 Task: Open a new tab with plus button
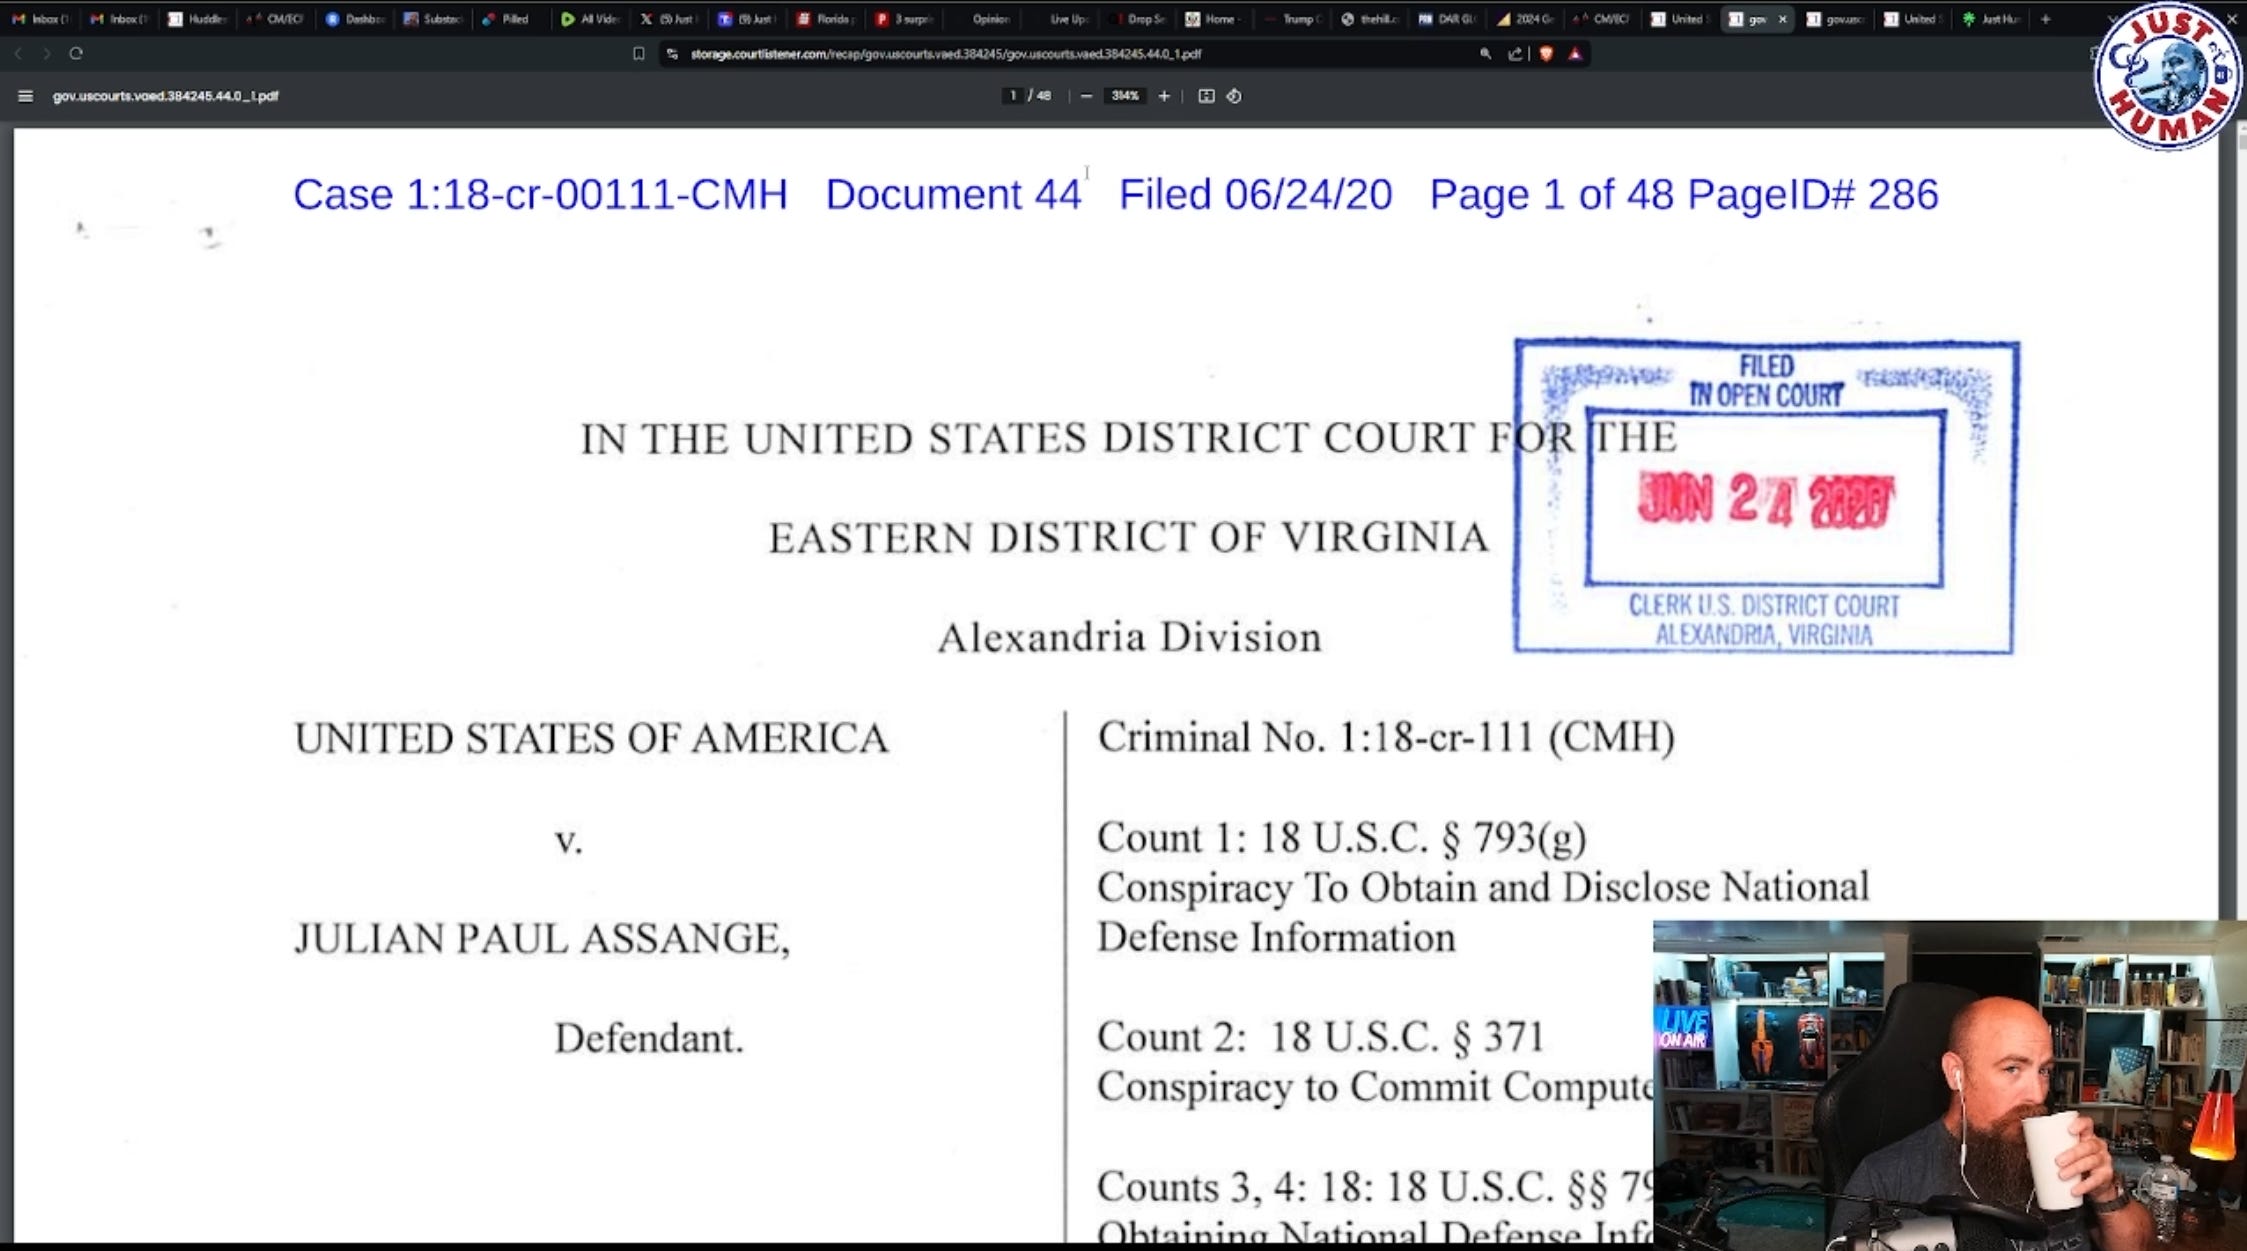[x=2045, y=19]
